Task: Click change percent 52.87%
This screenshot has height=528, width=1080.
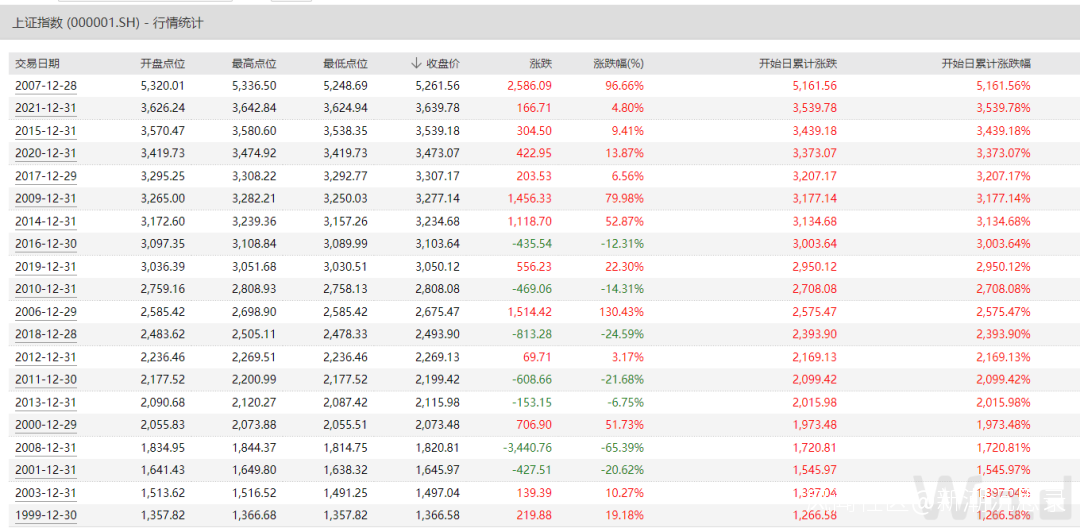Action: (625, 222)
